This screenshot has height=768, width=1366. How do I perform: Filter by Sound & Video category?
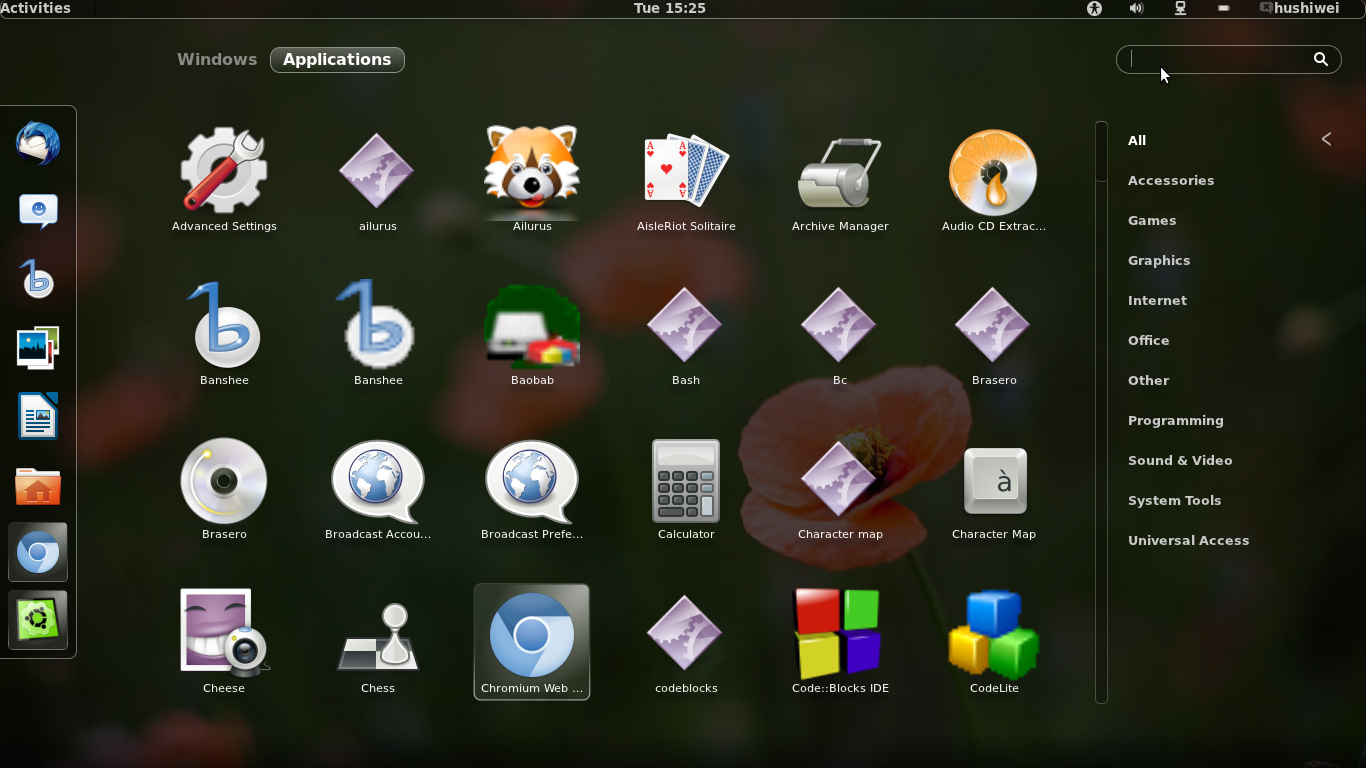coord(1180,460)
